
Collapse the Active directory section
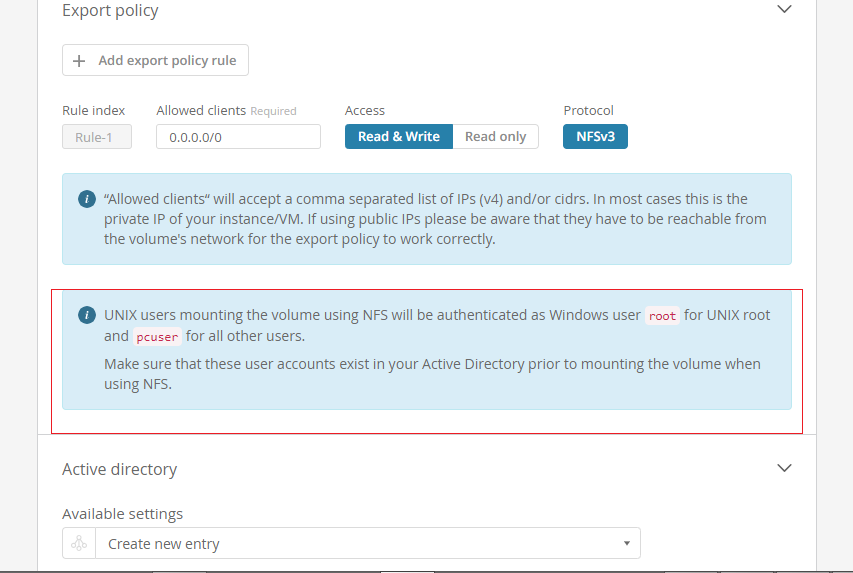point(784,468)
